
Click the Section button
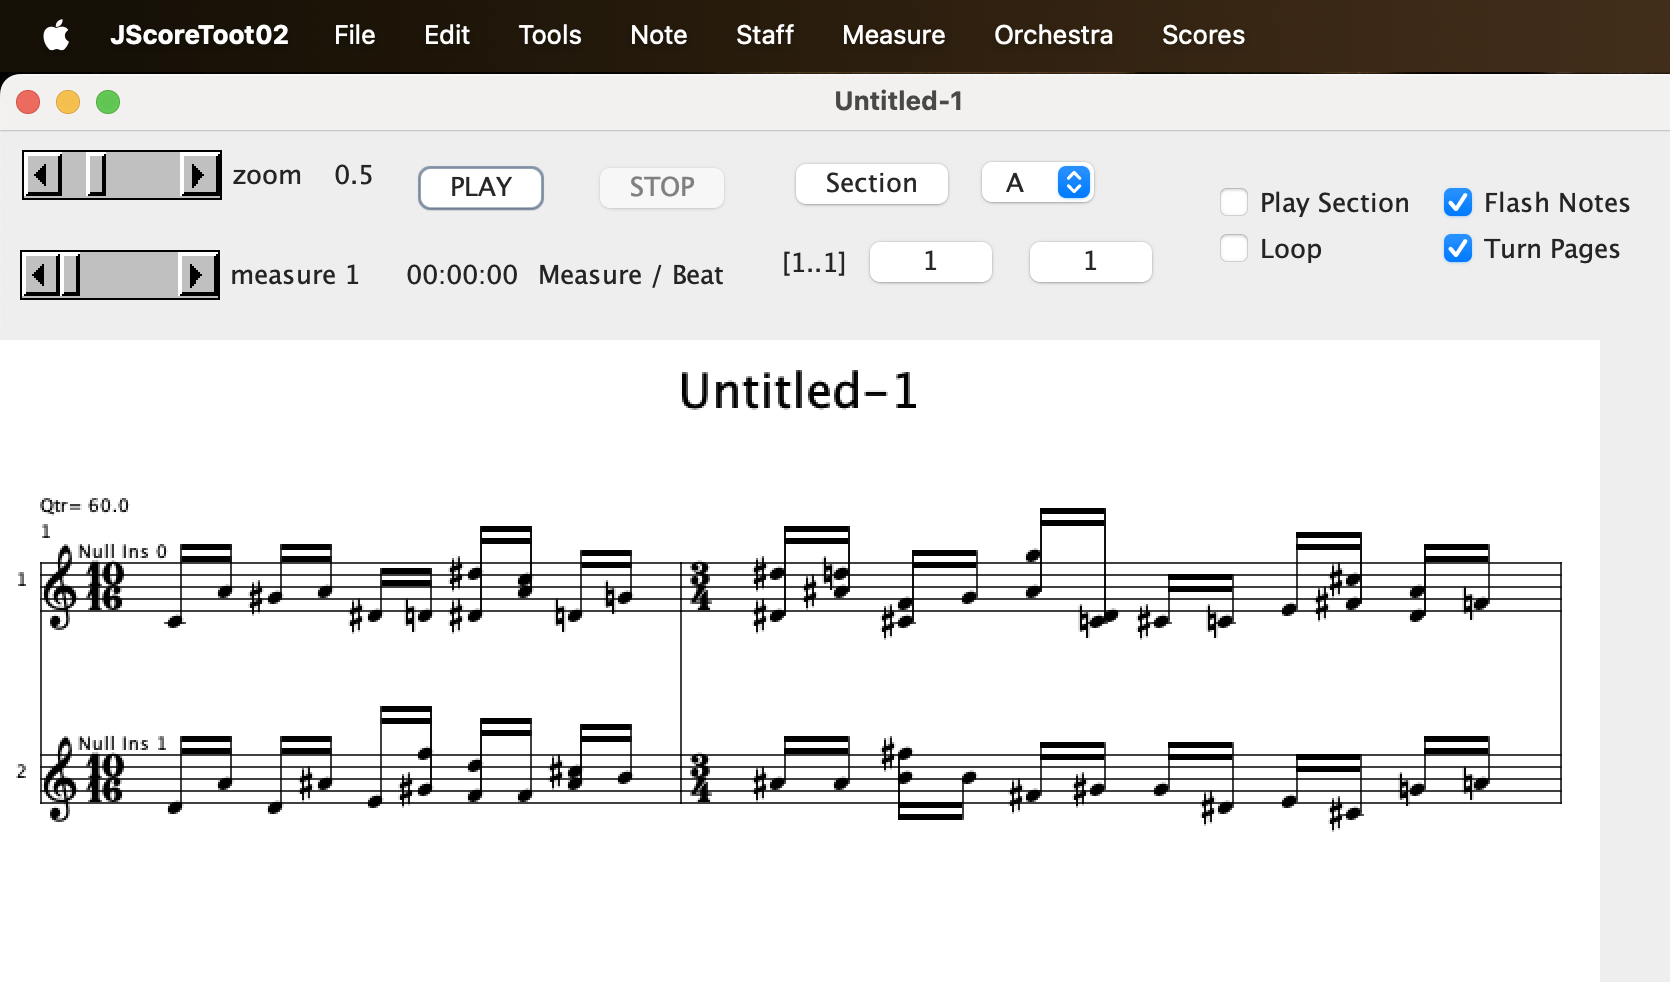872,184
